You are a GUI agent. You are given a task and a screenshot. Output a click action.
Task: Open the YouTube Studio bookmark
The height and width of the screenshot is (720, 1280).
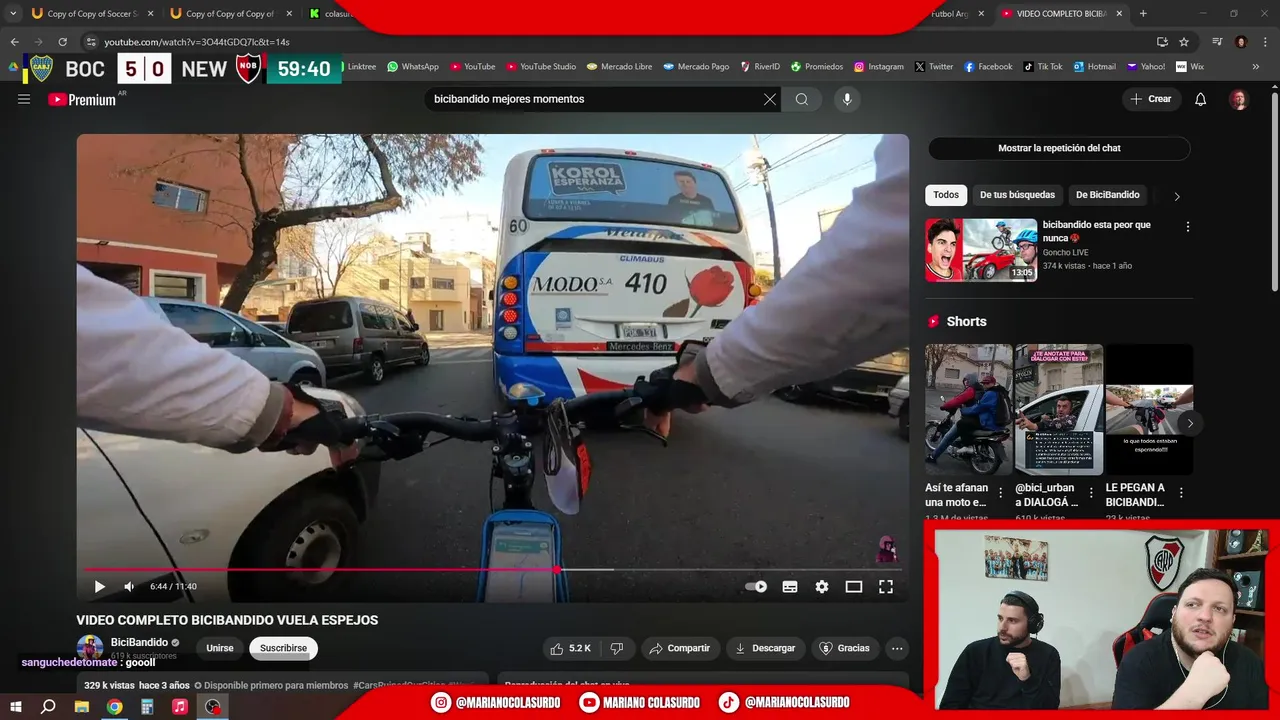pyautogui.click(x=541, y=67)
